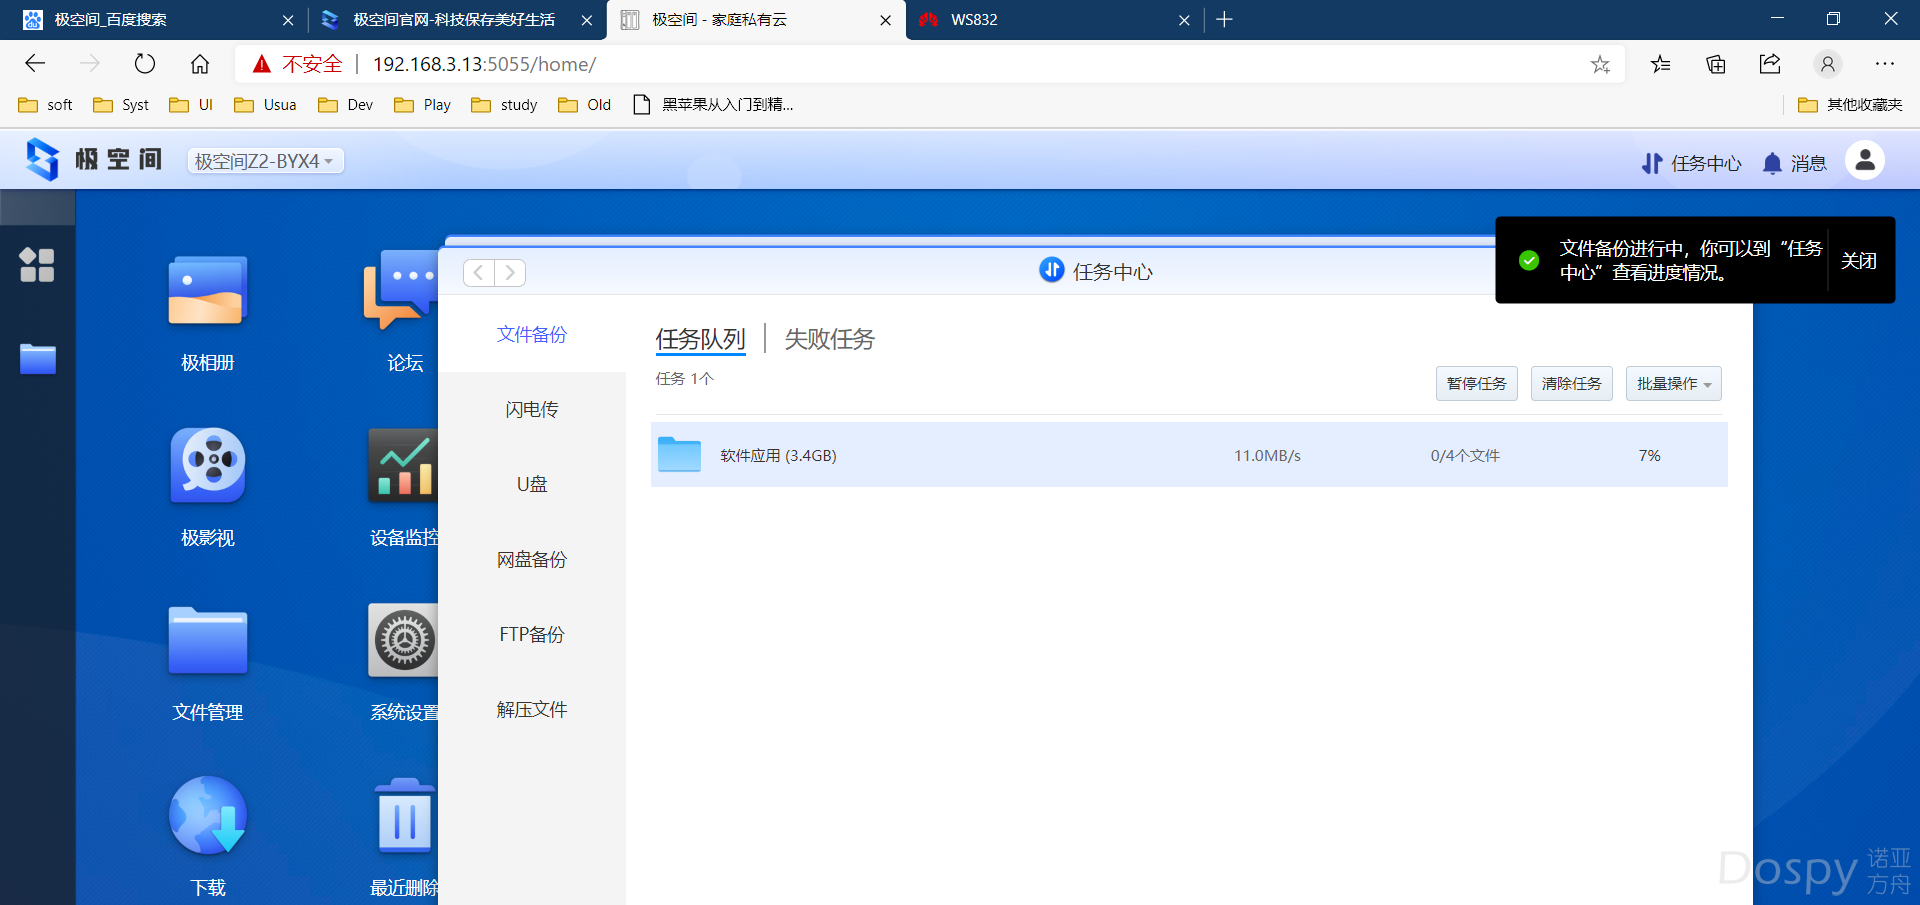The height and width of the screenshot is (905, 1920).
Task: Switch to the 任务队列 tab
Action: pos(700,339)
